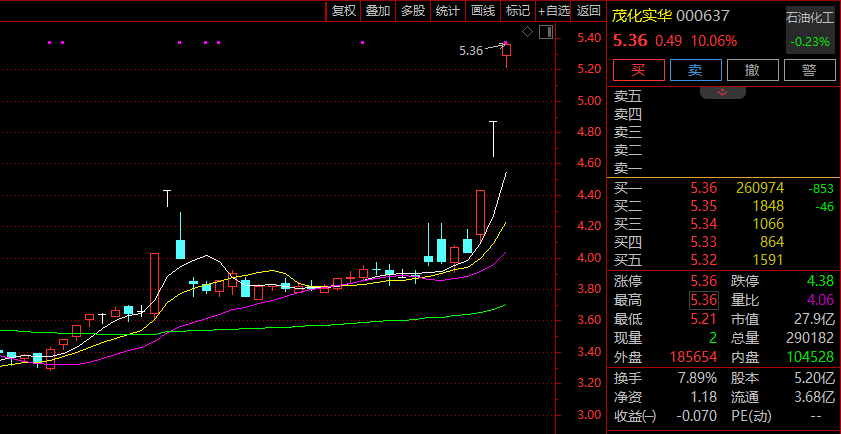Click the 买二 price 5.35
The width and height of the screenshot is (841, 434).
click(x=704, y=206)
